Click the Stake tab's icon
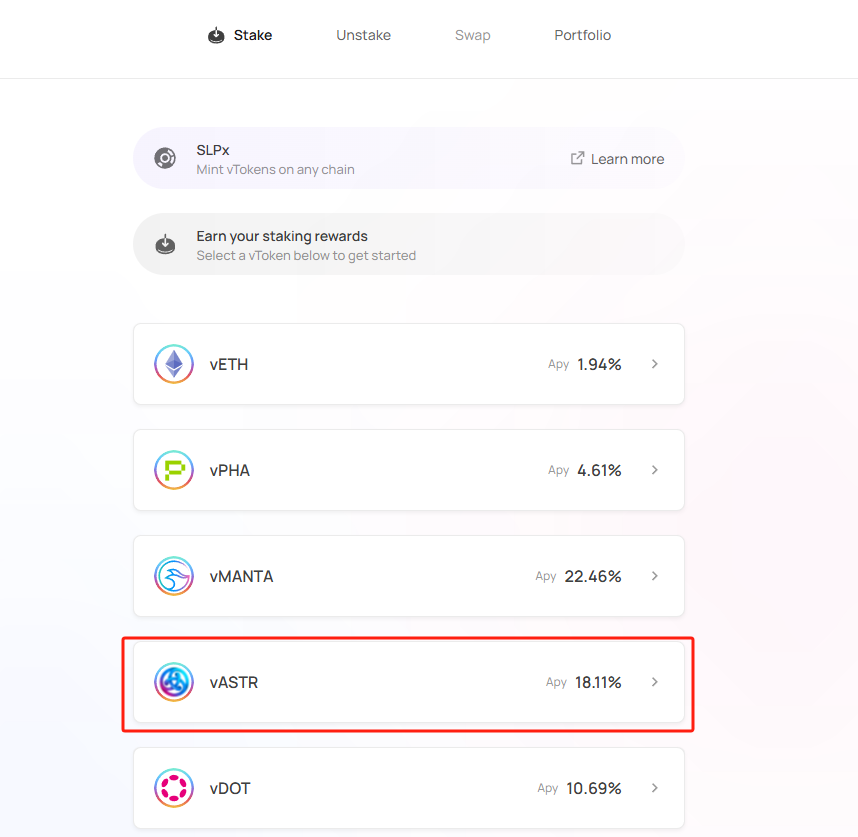858x837 pixels. pyautogui.click(x=216, y=35)
